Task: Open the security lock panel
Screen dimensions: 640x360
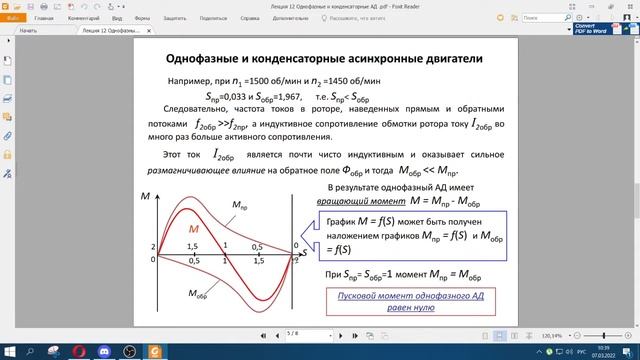Action: [x=7, y=155]
